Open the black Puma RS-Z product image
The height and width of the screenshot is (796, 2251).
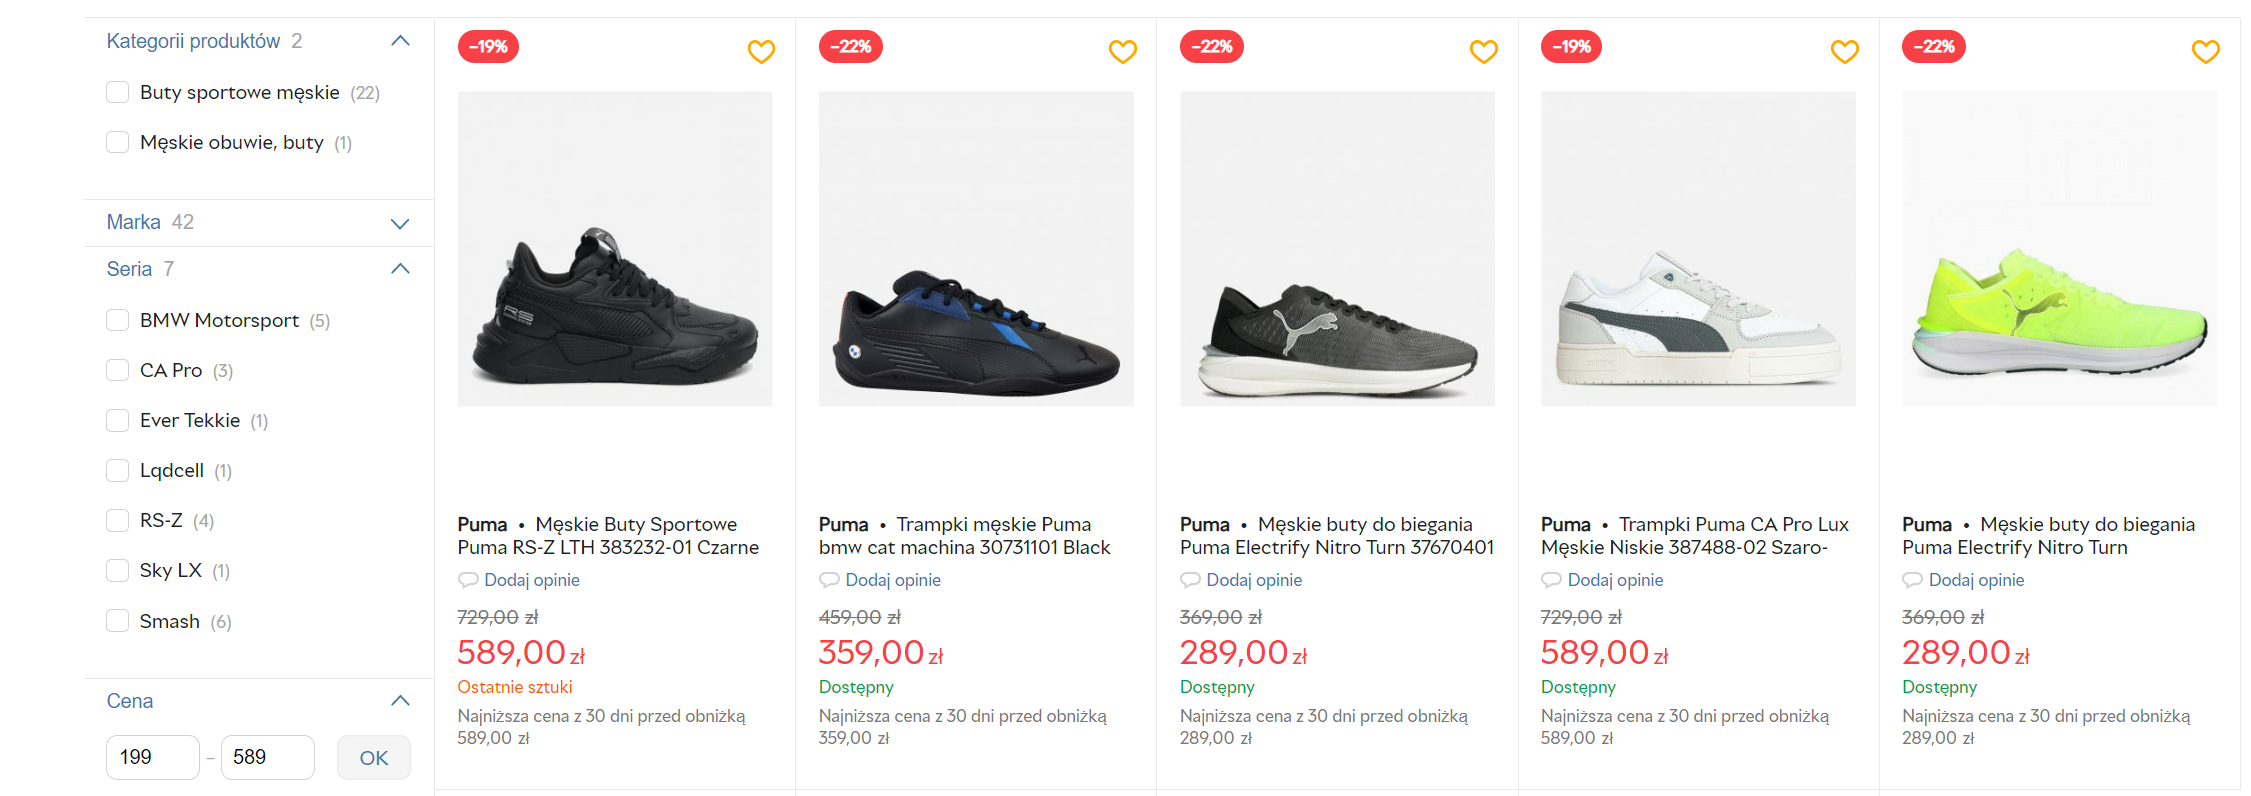[615, 249]
